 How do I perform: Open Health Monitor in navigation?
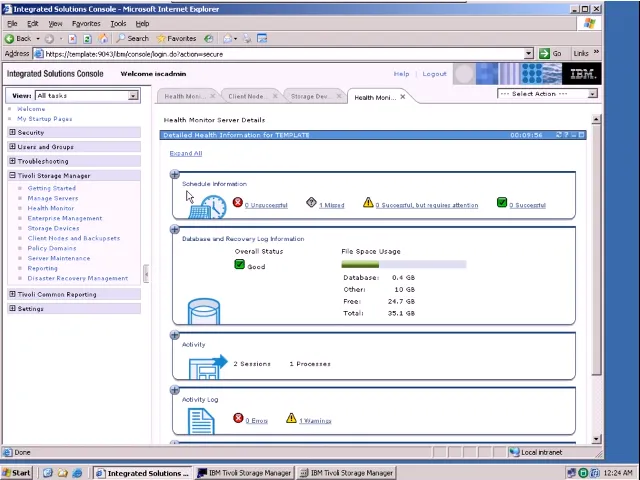51,208
